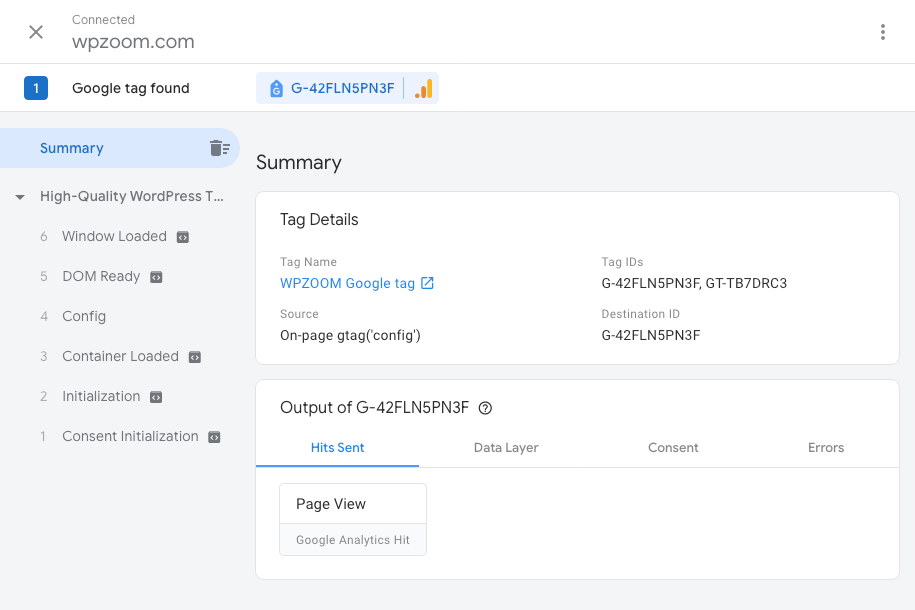Click the code icon beside DOM Ready
The height and width of the screenshot is (610, 915).
(156, 277)
